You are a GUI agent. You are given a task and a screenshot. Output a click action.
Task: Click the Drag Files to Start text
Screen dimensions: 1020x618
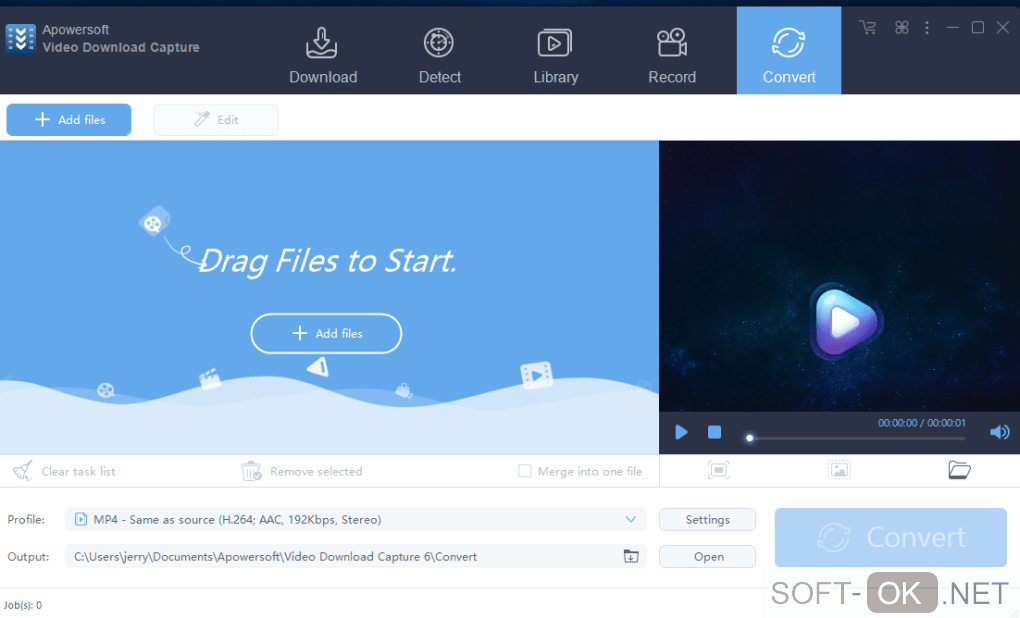[327, 261]
